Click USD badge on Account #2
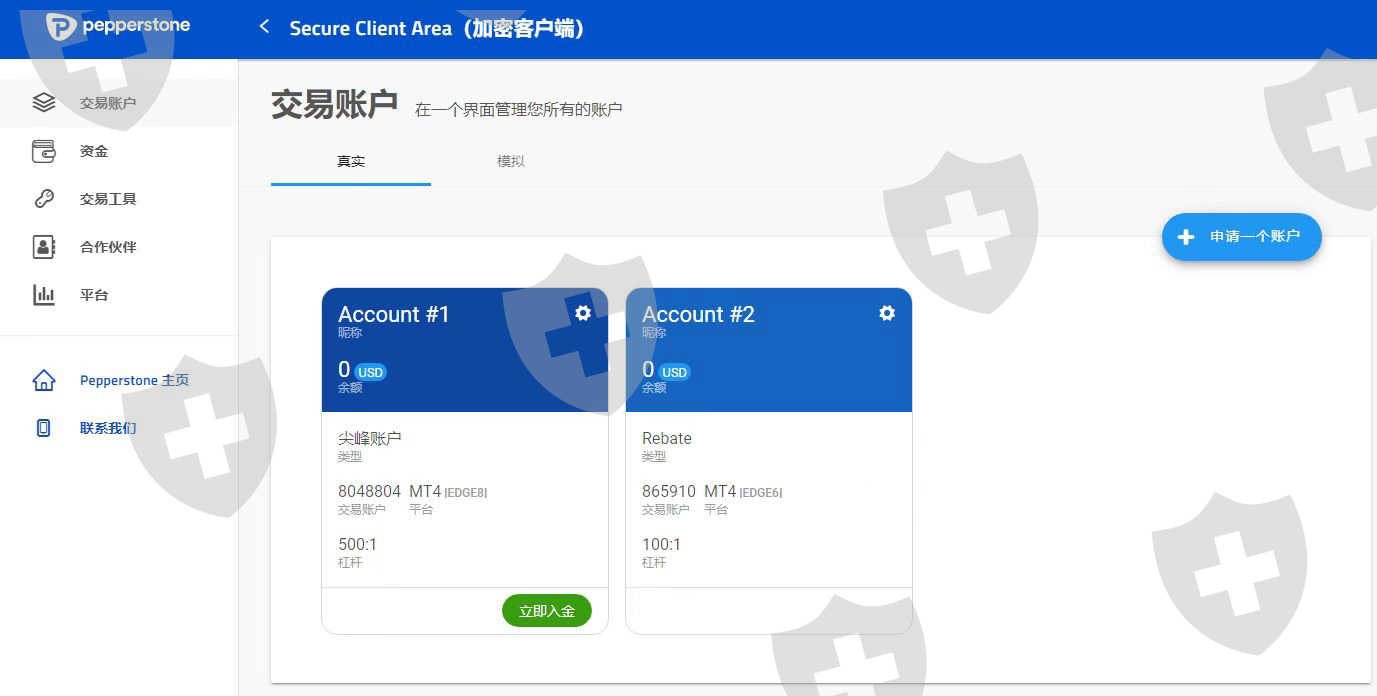 [675, 372]
